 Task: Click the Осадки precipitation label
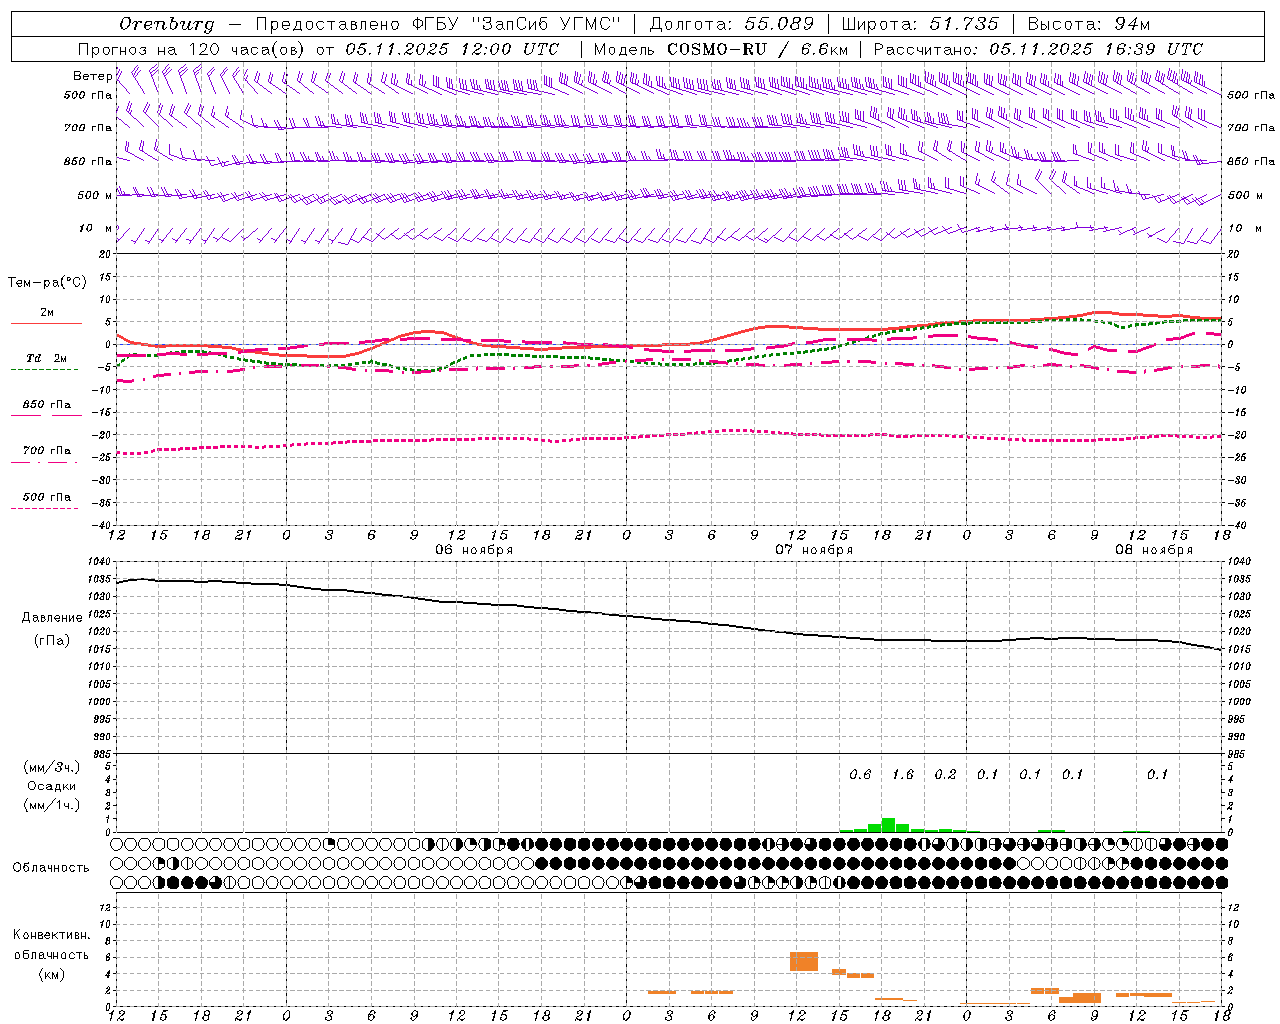(x=51, y=786)
